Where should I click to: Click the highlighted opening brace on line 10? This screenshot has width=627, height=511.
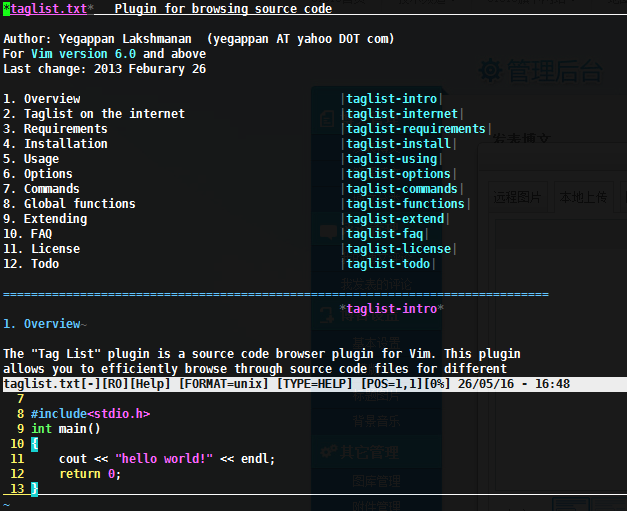pos(34,444)
